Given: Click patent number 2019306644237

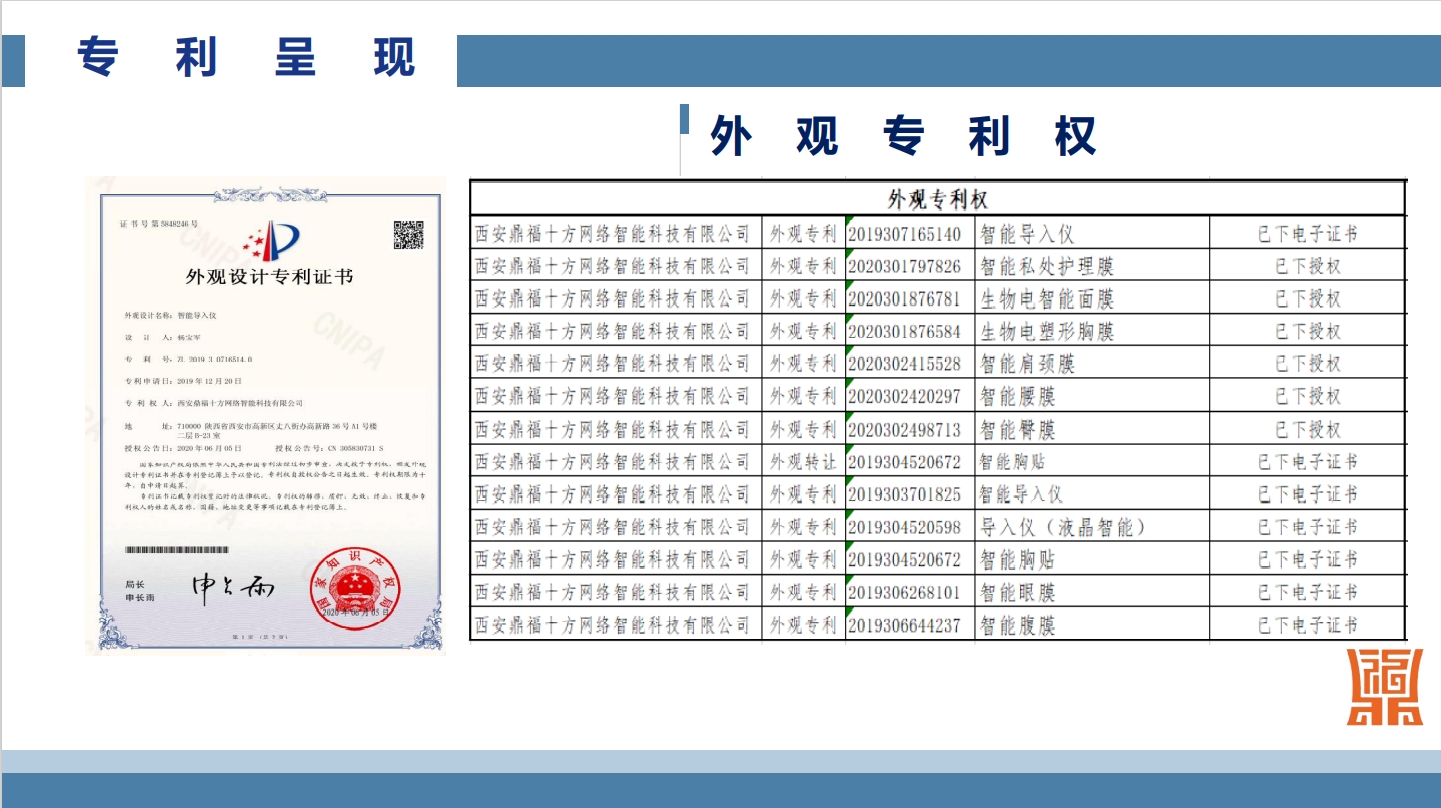Looking at the screenshot, I should click(x=904, y=625).
